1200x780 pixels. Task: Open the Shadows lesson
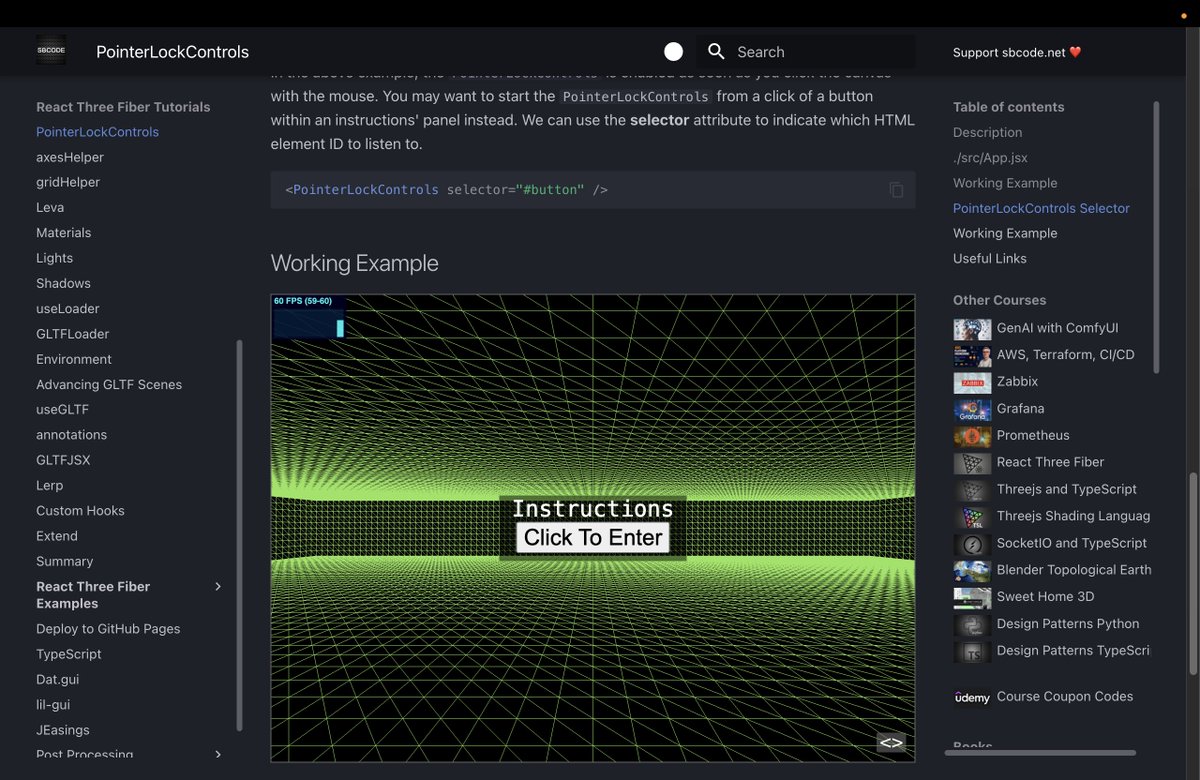pos(63,283)
